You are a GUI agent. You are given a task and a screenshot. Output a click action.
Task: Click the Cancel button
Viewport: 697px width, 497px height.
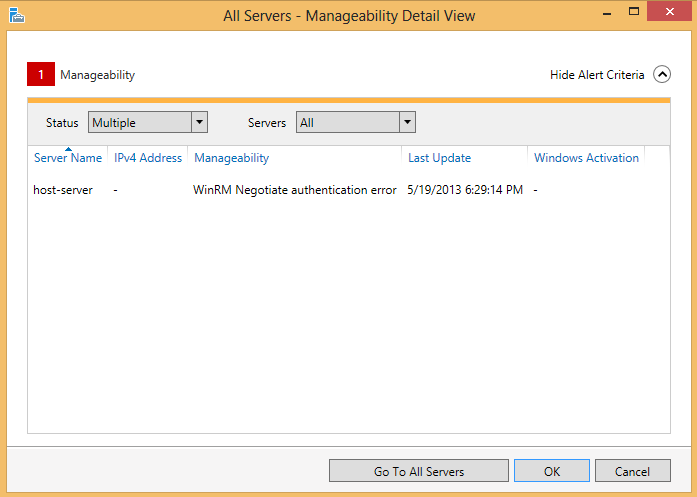(633, 471)
